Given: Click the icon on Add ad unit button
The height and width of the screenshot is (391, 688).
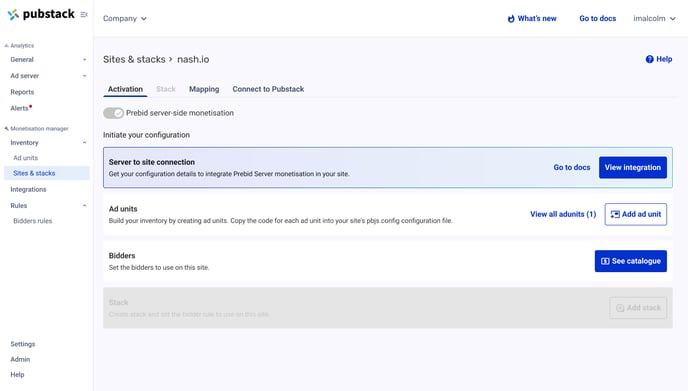Looking at the screenshot, I should (x=615, y=214).
